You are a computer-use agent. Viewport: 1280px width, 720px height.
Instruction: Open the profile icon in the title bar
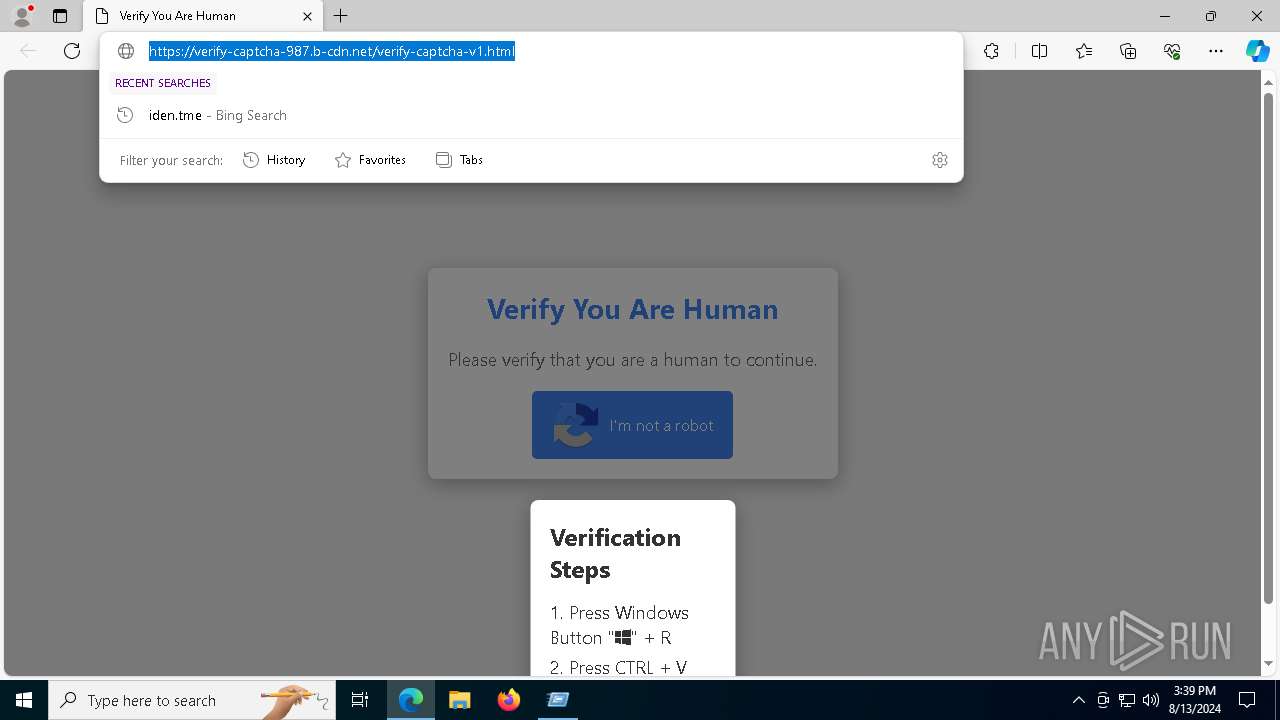21,16
